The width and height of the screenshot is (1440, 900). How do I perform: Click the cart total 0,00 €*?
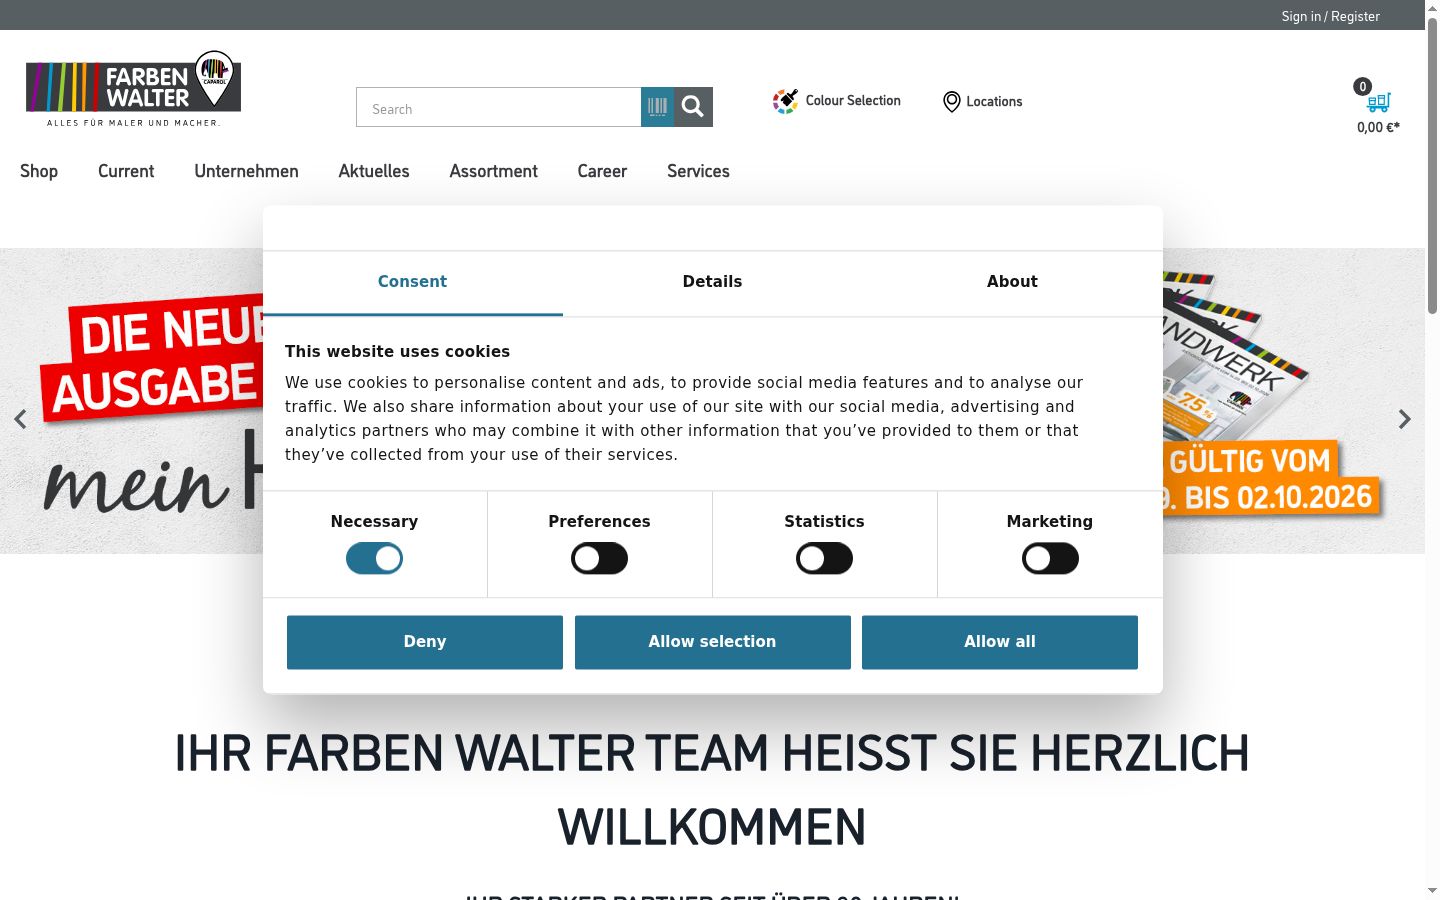pos(1378,127)
